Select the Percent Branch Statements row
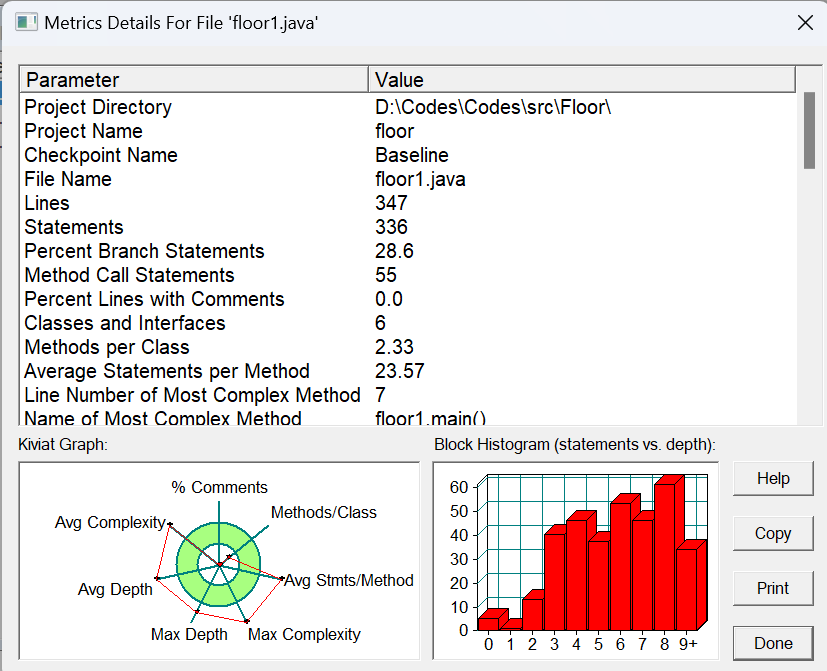This screenshot has height=671, width=827. coord(408,251)
